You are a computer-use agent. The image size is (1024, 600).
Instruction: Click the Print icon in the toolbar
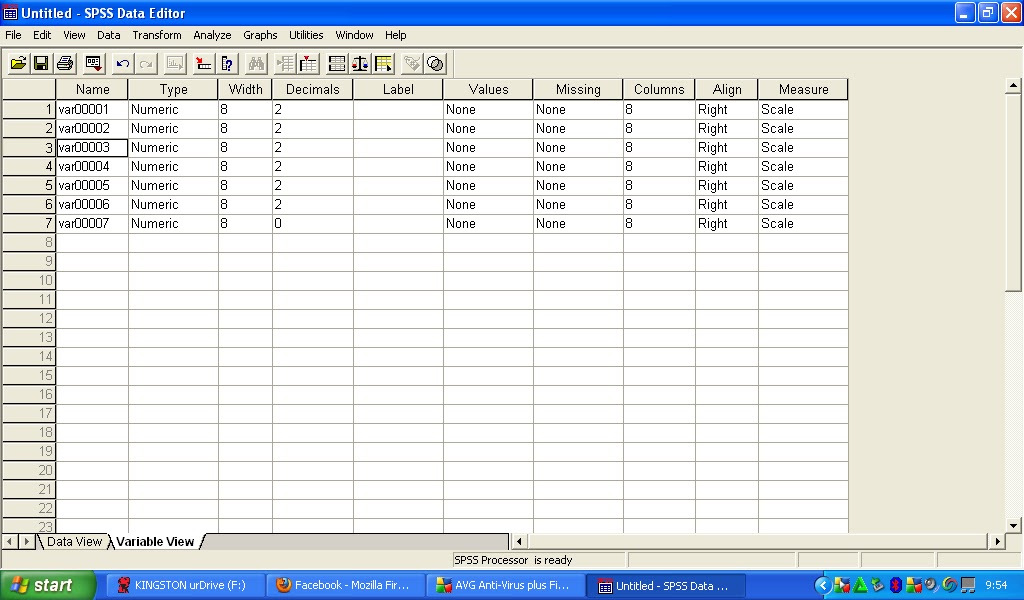click(65, 63)
